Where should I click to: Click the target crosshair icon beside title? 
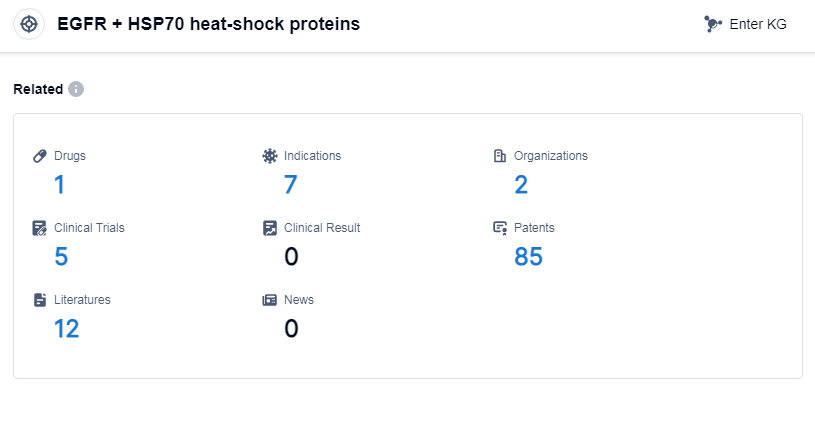(29, 24)
